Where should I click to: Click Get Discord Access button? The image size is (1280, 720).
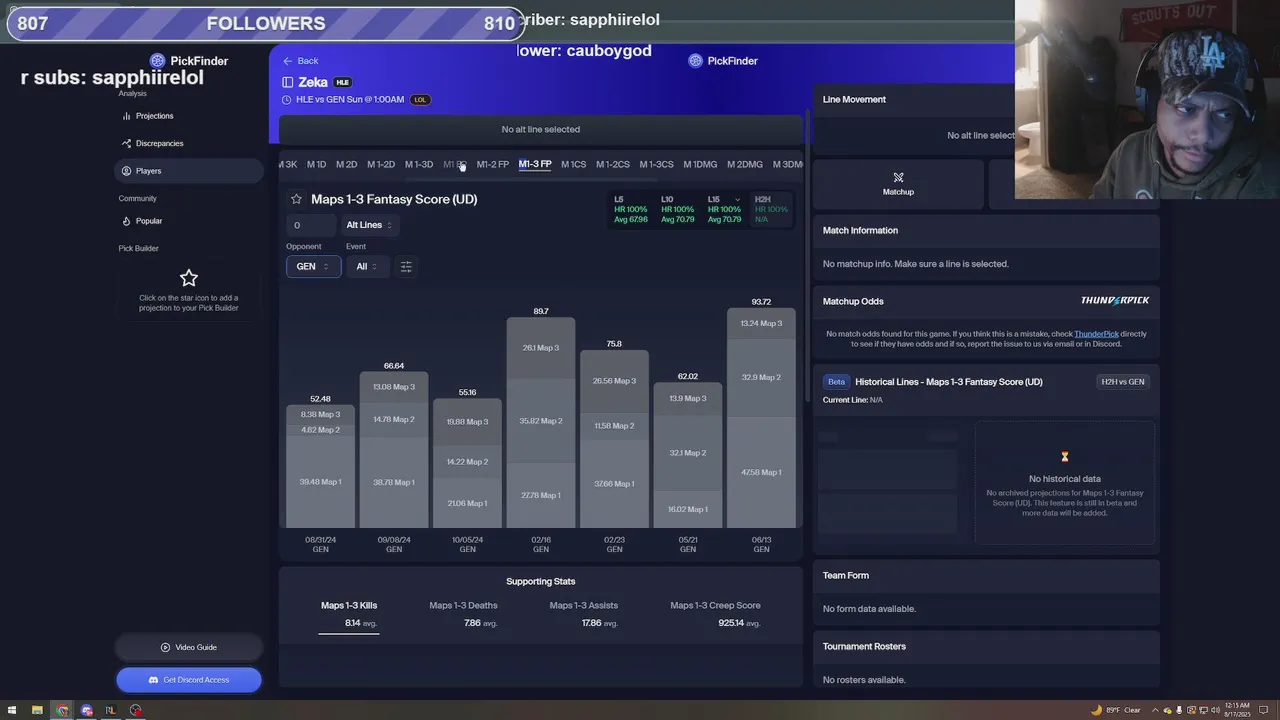(x=189, y=680)
